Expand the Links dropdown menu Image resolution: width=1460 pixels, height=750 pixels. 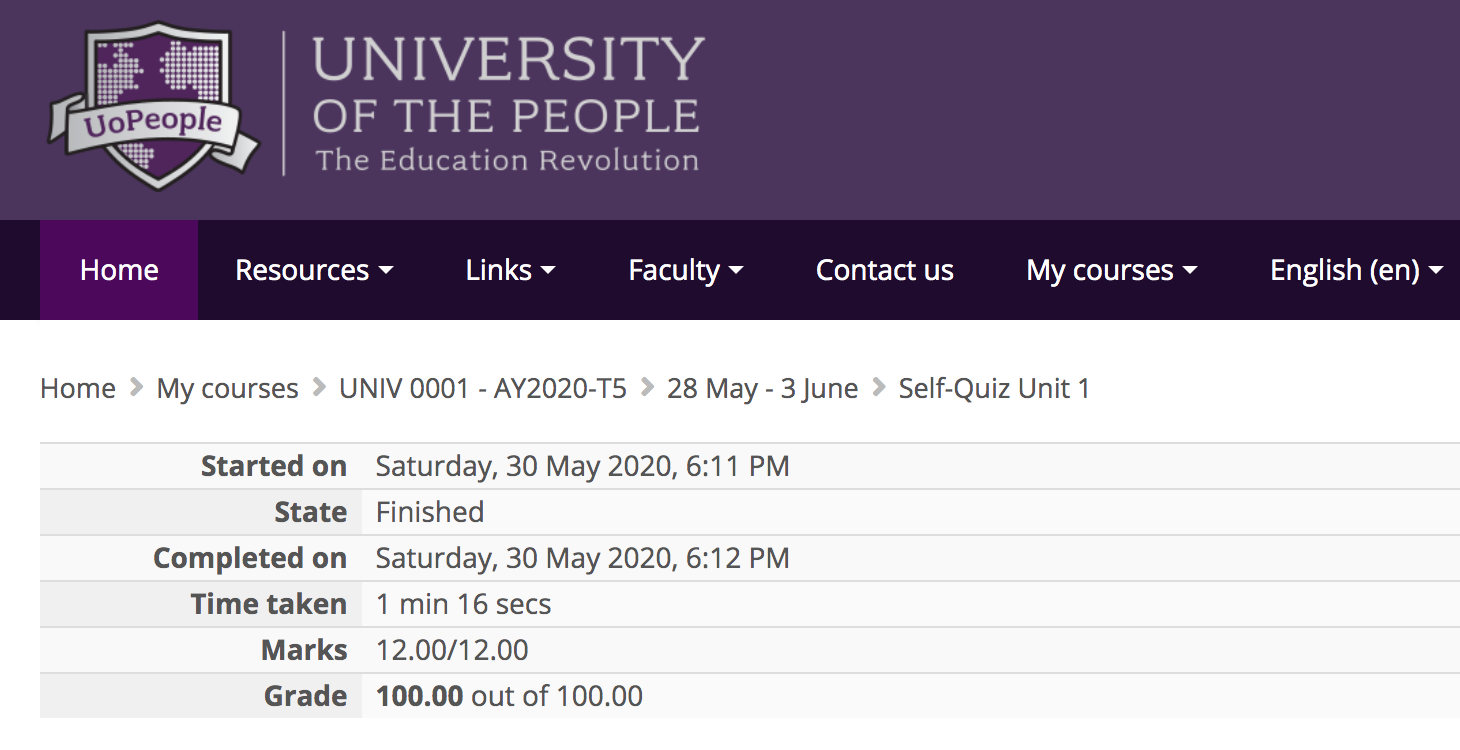click(x=510, y=270)
